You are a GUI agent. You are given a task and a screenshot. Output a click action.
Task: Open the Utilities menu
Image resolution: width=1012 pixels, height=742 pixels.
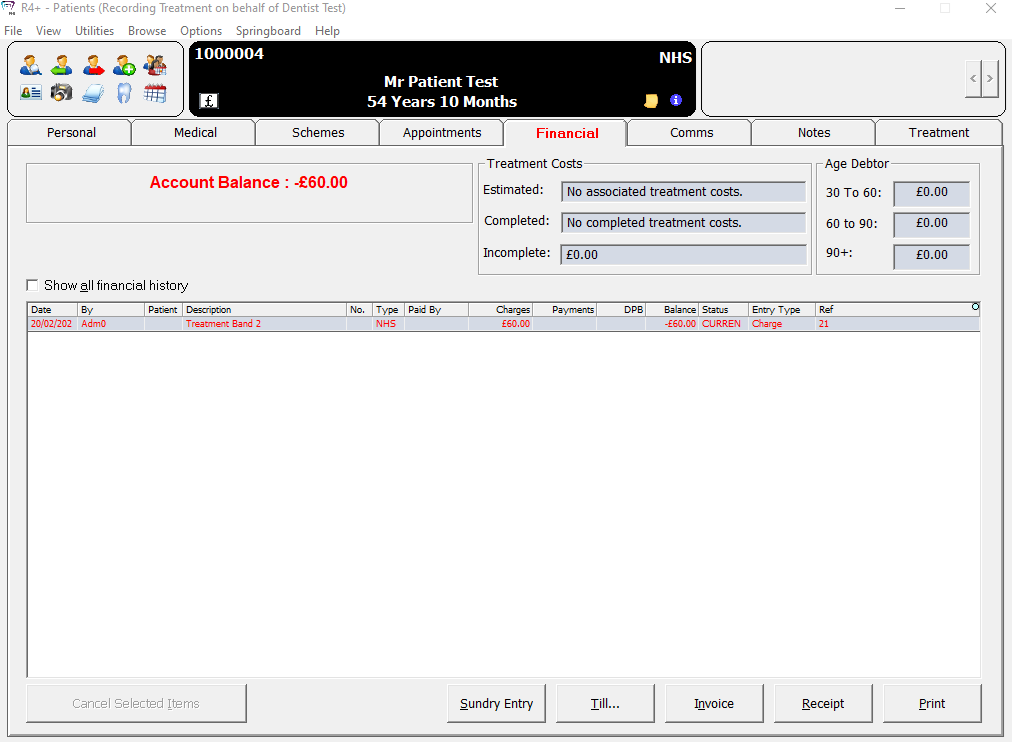(94, 31)
